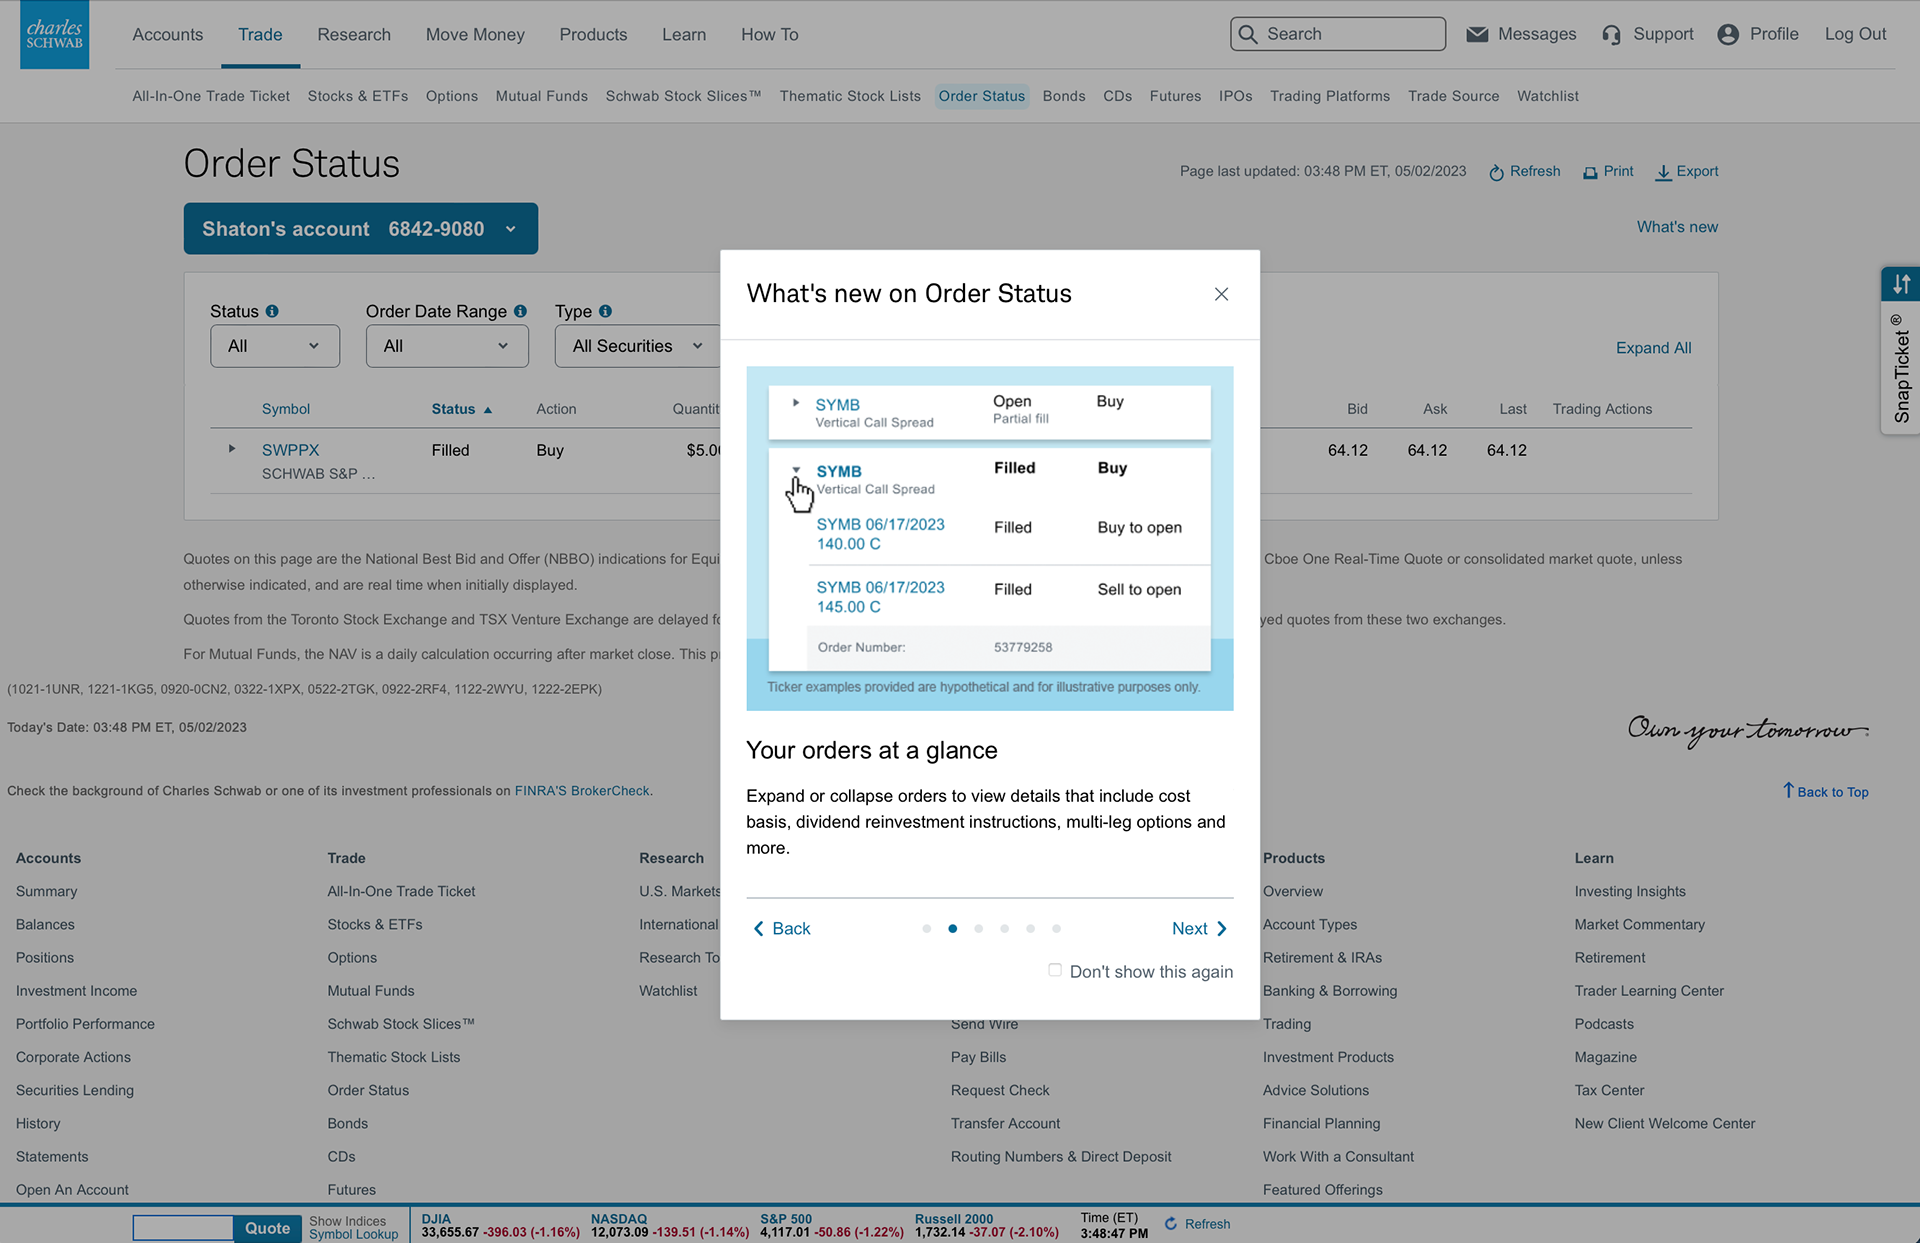Click Show Indices link
Image resolution: width=1920 pixels, height=1243 pixels.
pyautogui.click(x=347, y=1221)
